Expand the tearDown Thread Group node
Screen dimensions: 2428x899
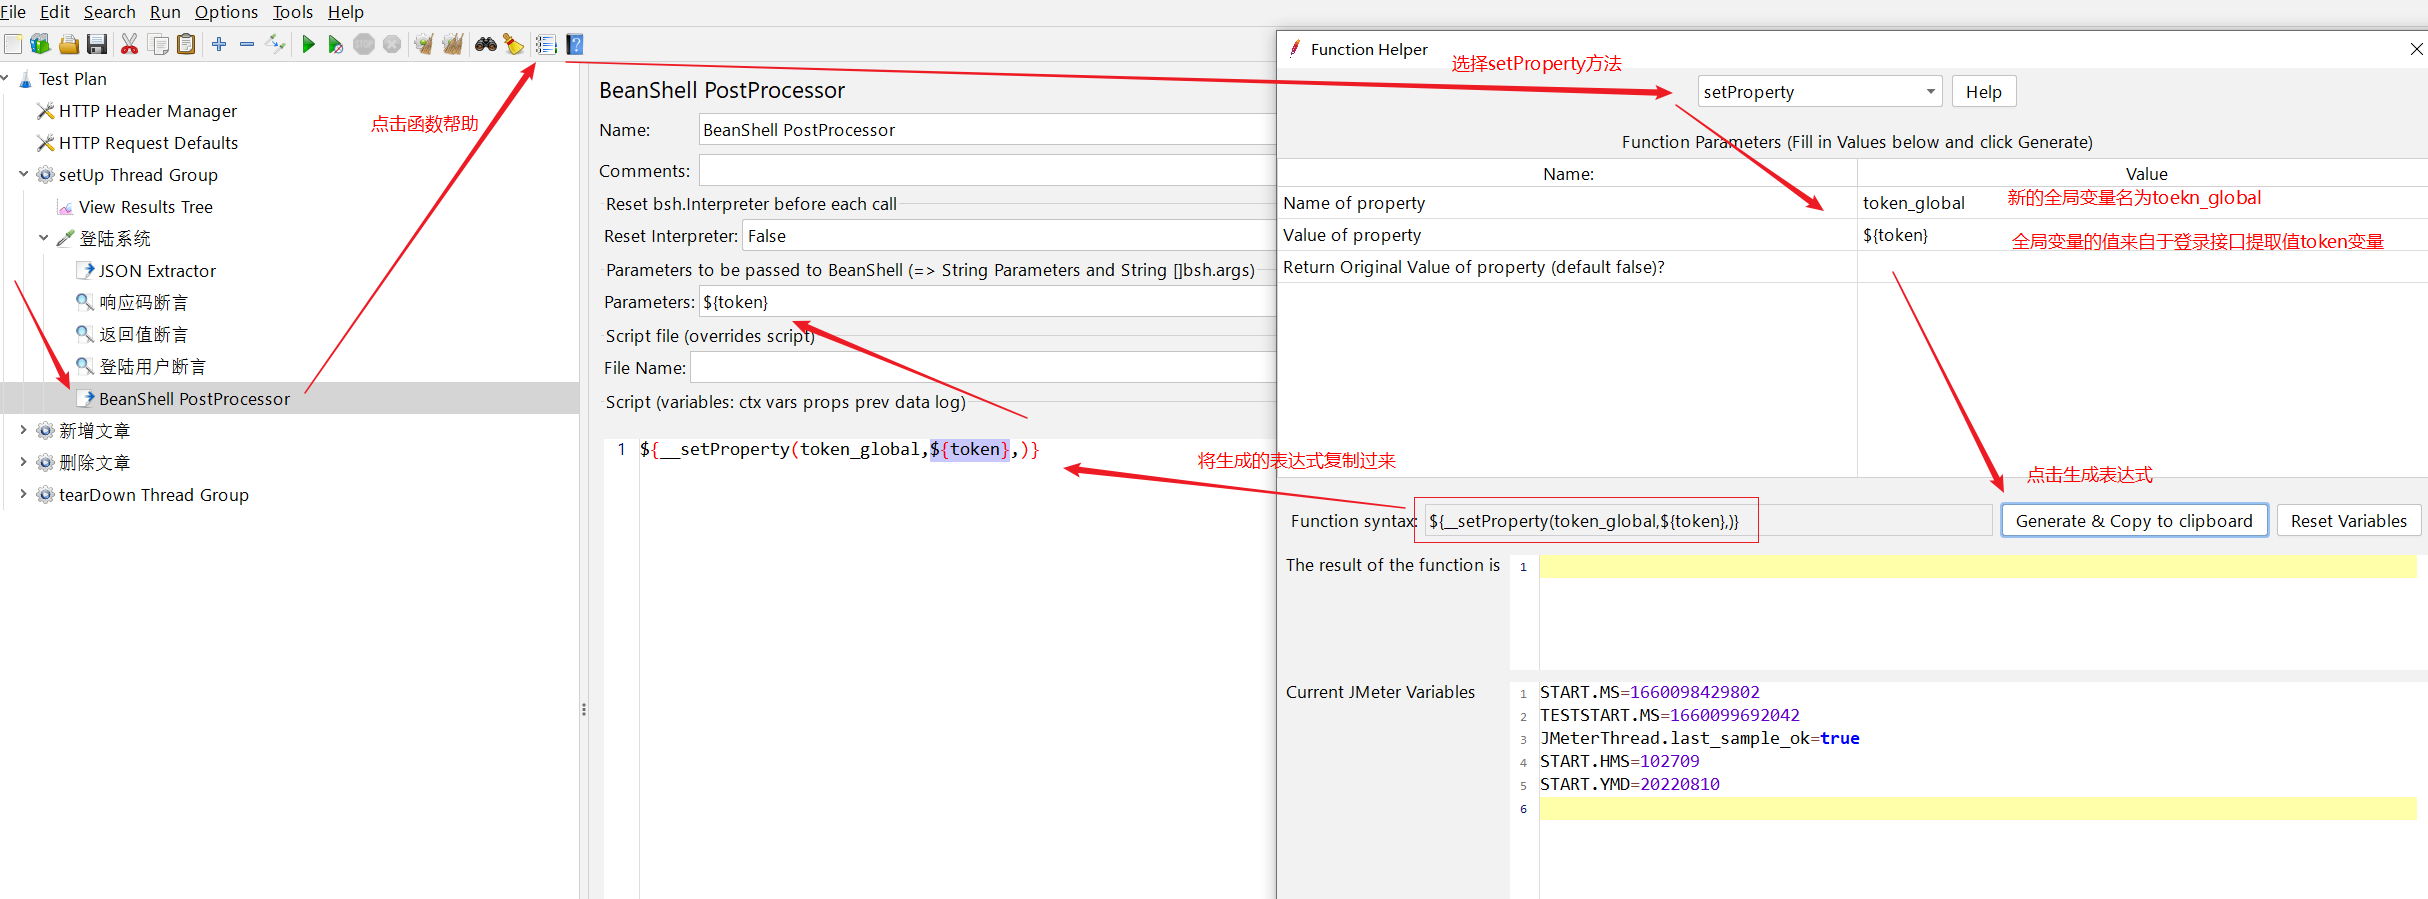click(23, 494)
